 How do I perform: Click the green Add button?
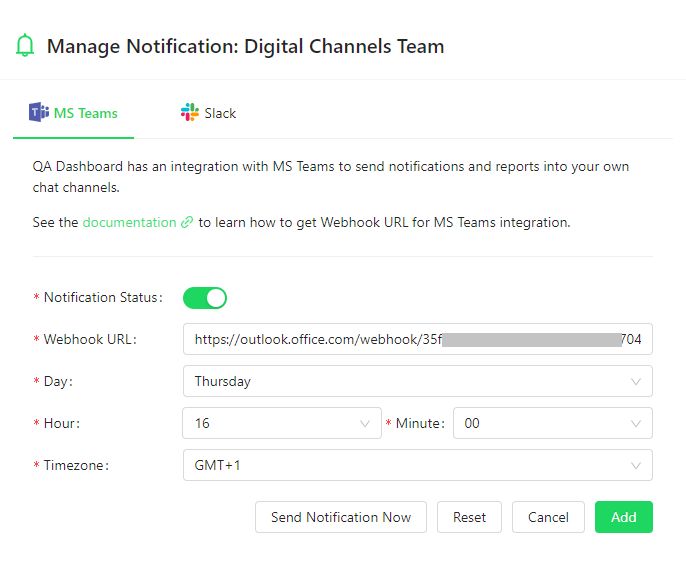624,517
